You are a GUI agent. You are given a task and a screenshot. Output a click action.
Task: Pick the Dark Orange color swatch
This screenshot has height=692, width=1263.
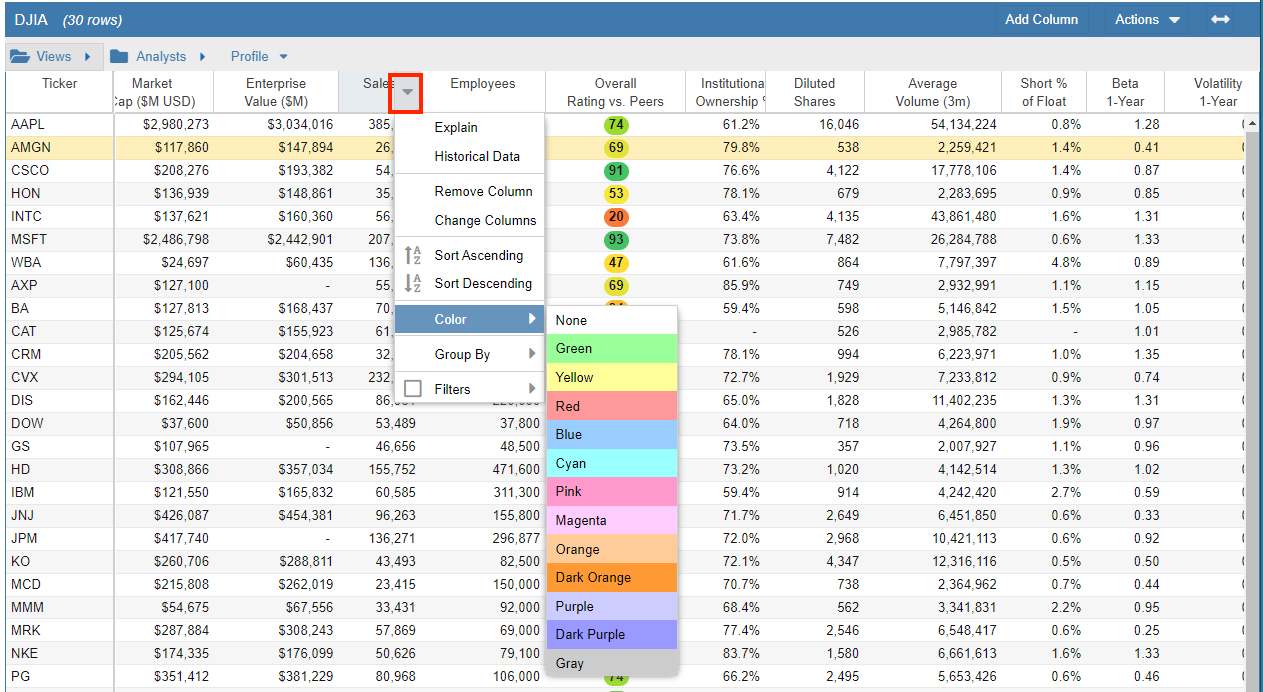point(611,577)
